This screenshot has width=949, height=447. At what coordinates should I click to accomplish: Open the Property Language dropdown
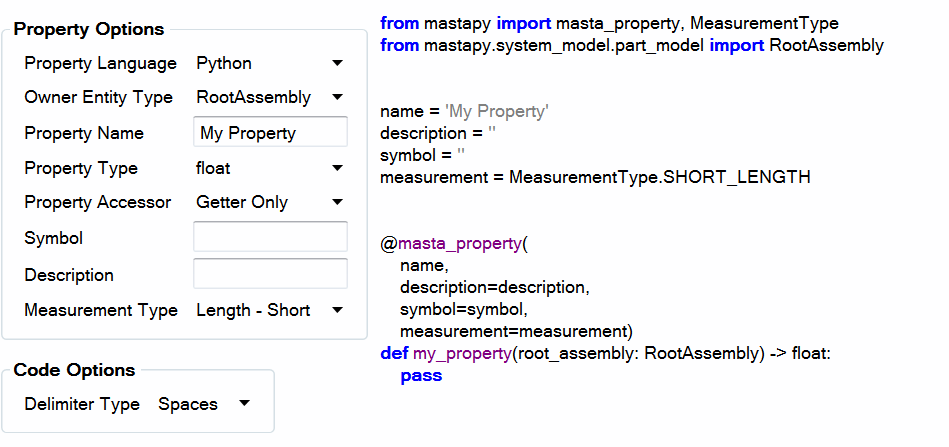coord(269,63)
